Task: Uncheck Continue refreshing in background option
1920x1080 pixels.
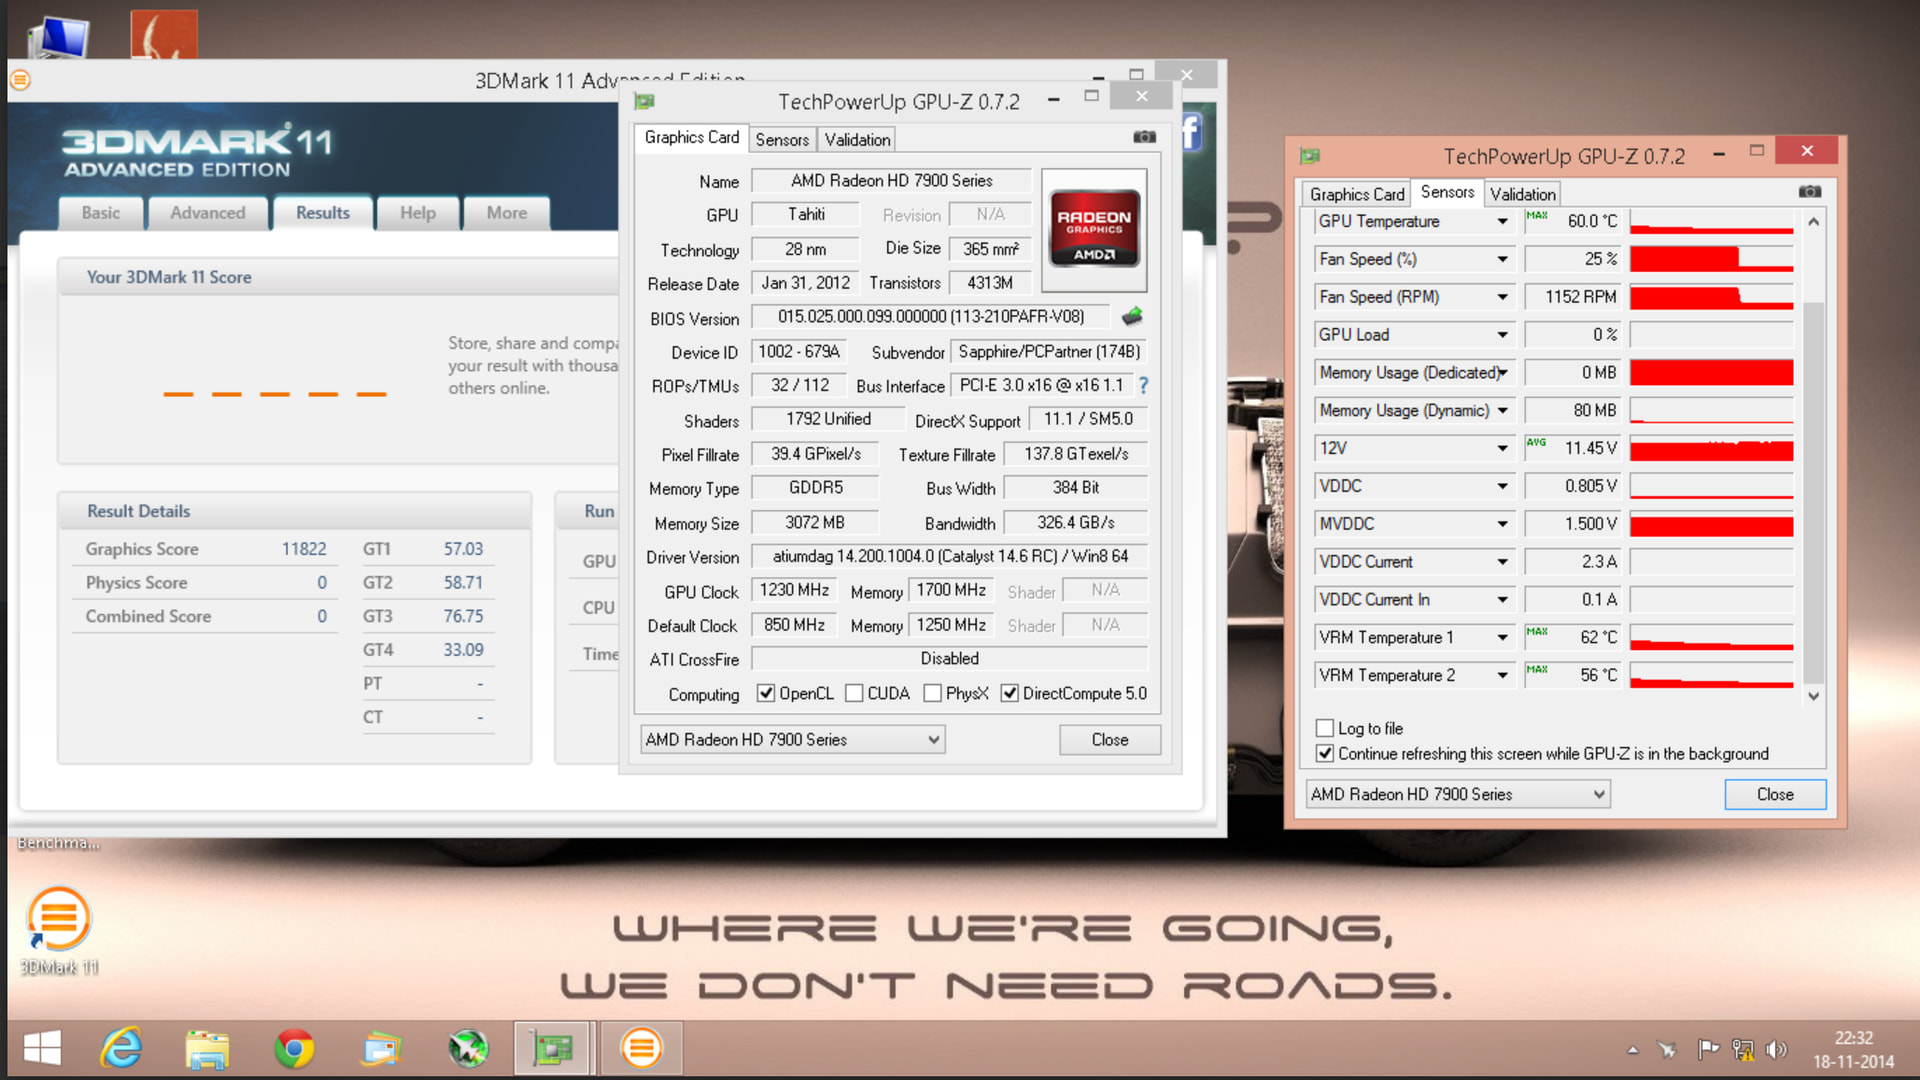Action: point(1325,754)
